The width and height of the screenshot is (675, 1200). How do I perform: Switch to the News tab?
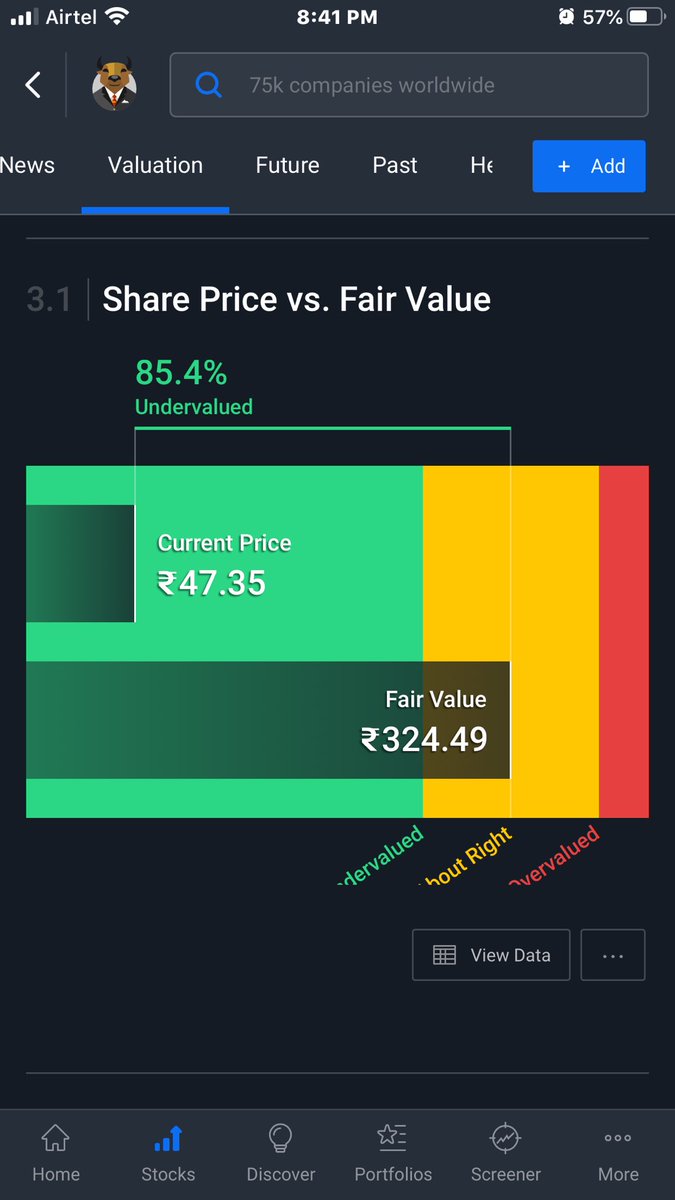(x=27, y=165)
